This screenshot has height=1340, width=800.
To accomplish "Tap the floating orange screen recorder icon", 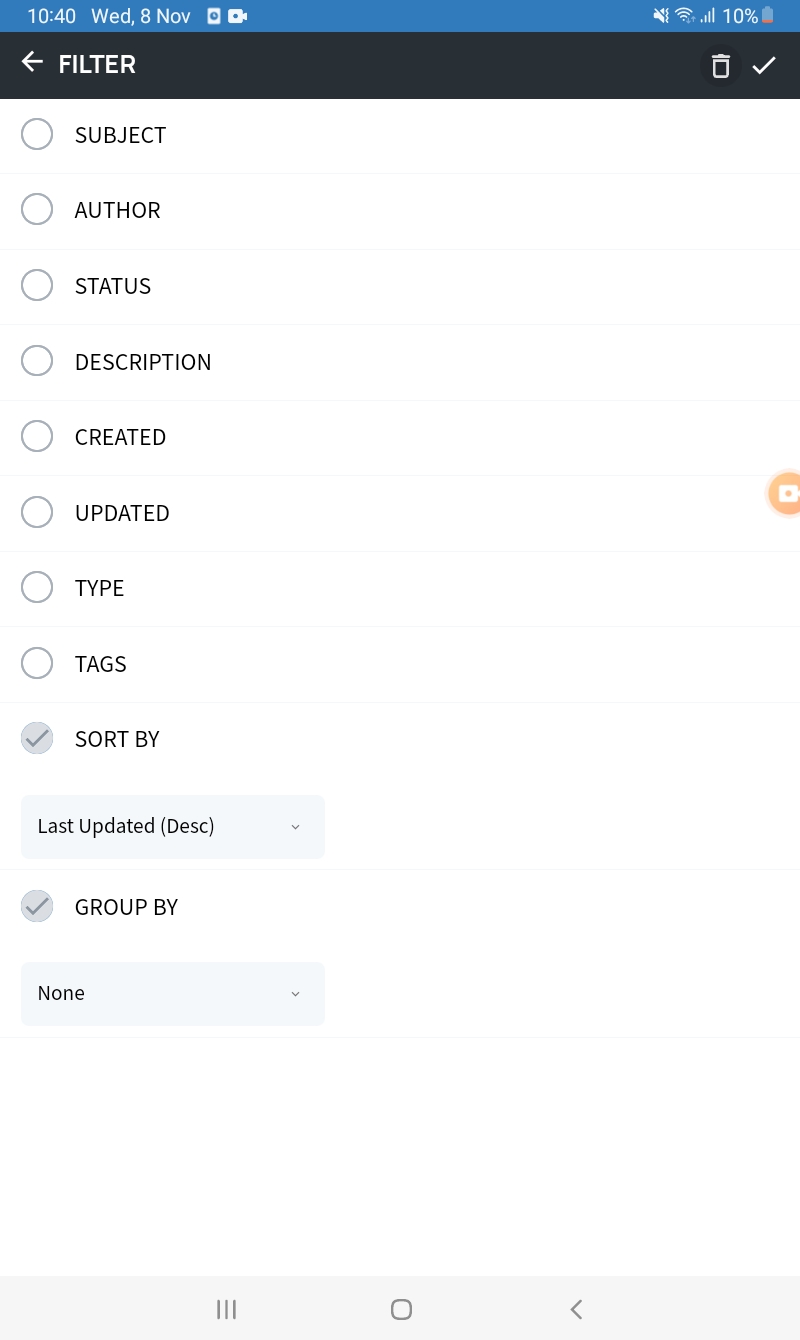I will (787, 494).
